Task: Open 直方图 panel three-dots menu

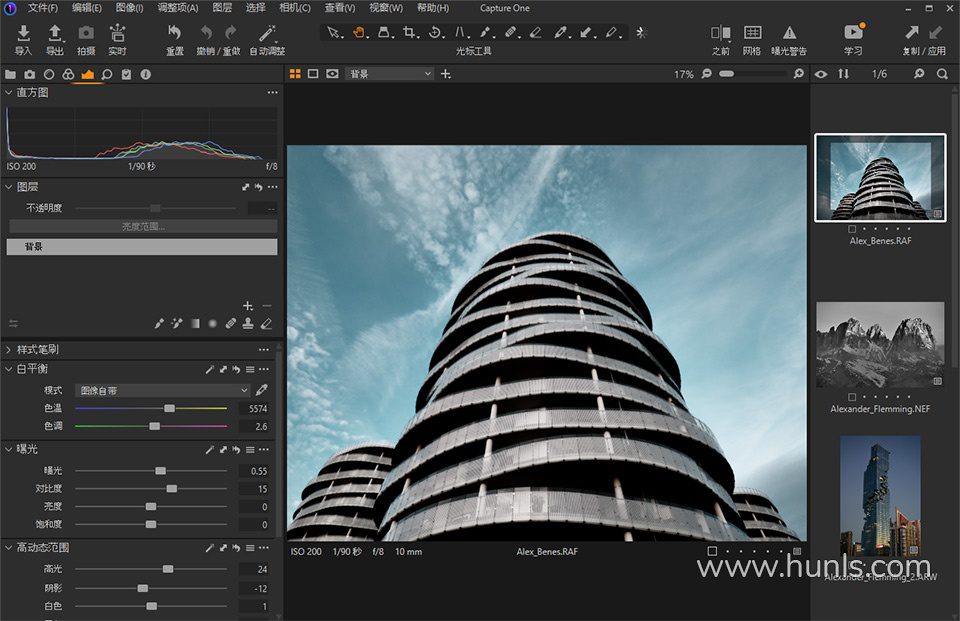Action: pos(272,92)
